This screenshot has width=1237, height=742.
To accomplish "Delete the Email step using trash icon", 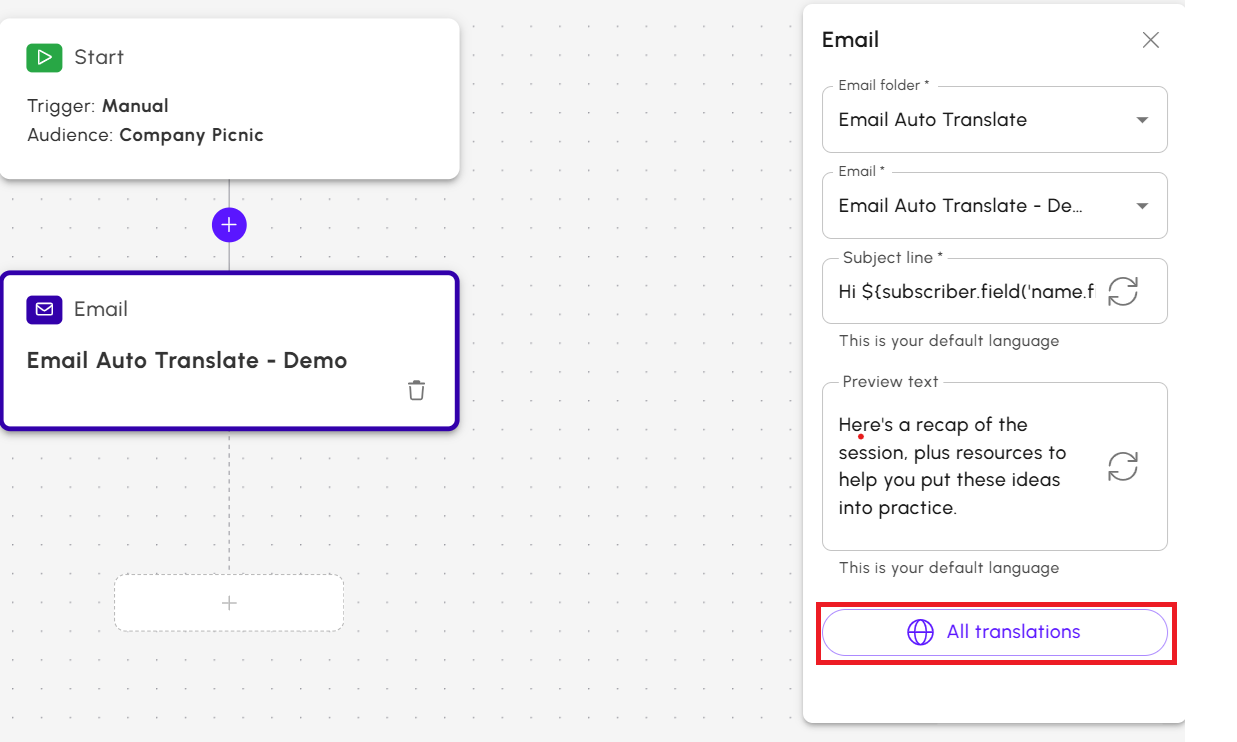I will coord(417,390).
